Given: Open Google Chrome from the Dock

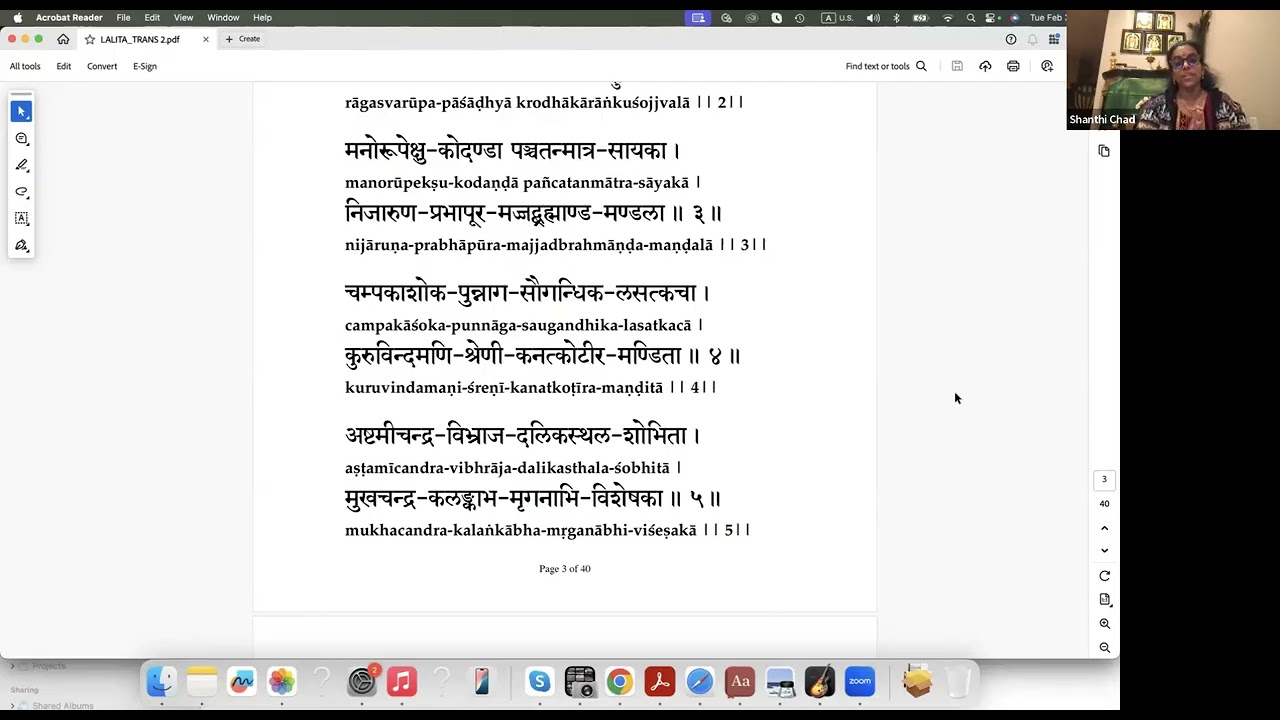Looking at the screenshot, I should coord(619,681).
